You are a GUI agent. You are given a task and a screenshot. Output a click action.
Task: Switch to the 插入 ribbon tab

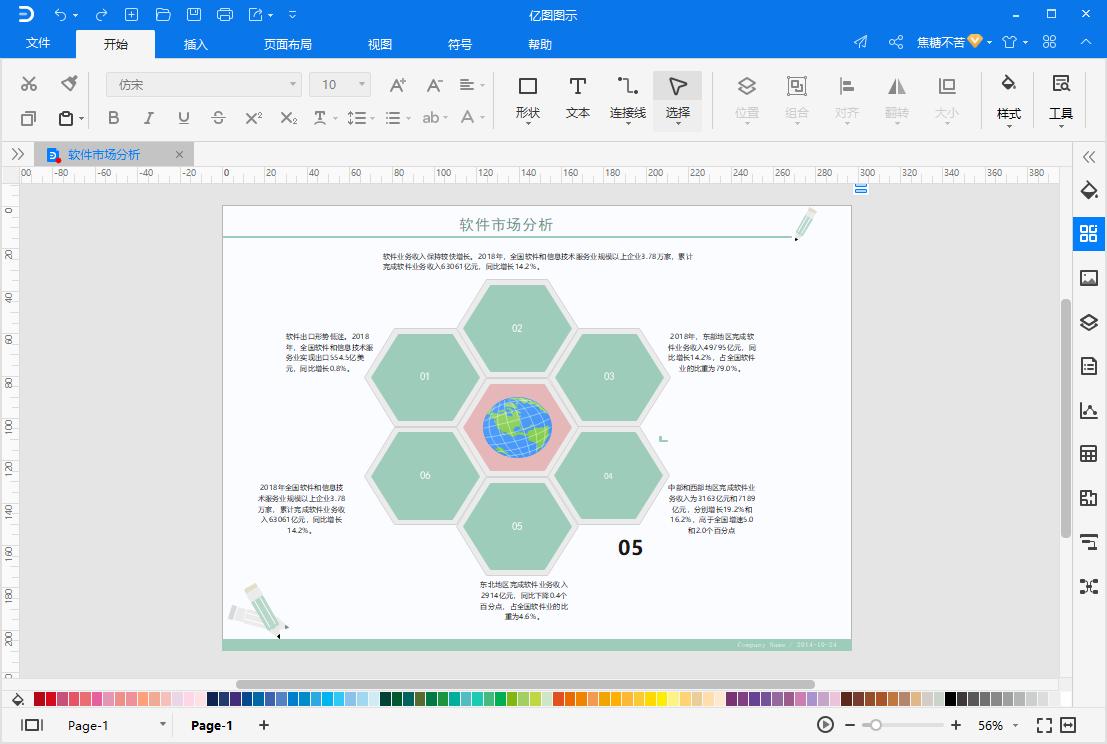click(196, 44)
